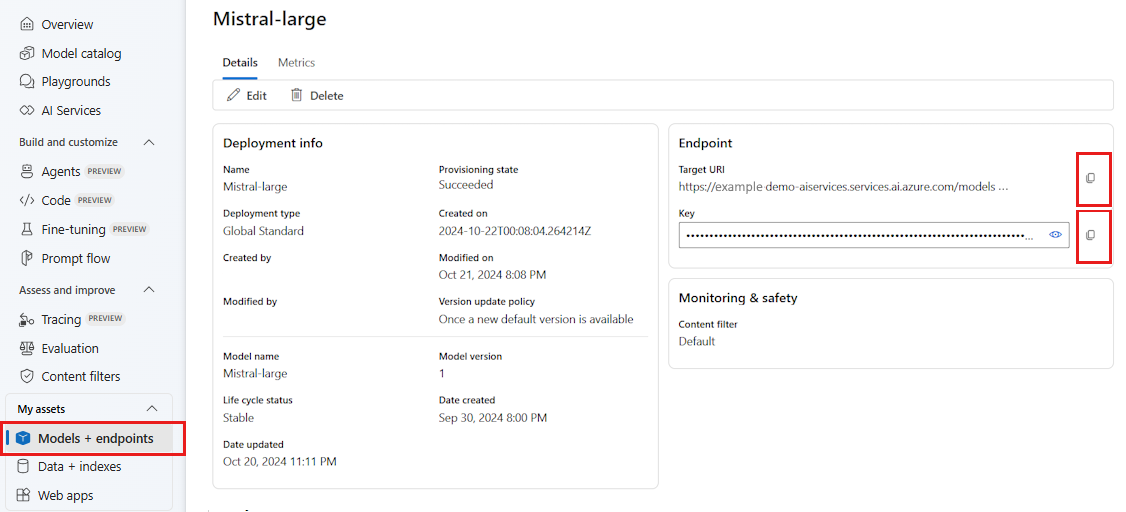Image resolution: width=1126 pixels, height=512 pixels.
Task: Click the Agents robot icon
Action: [x=27, y=172]
